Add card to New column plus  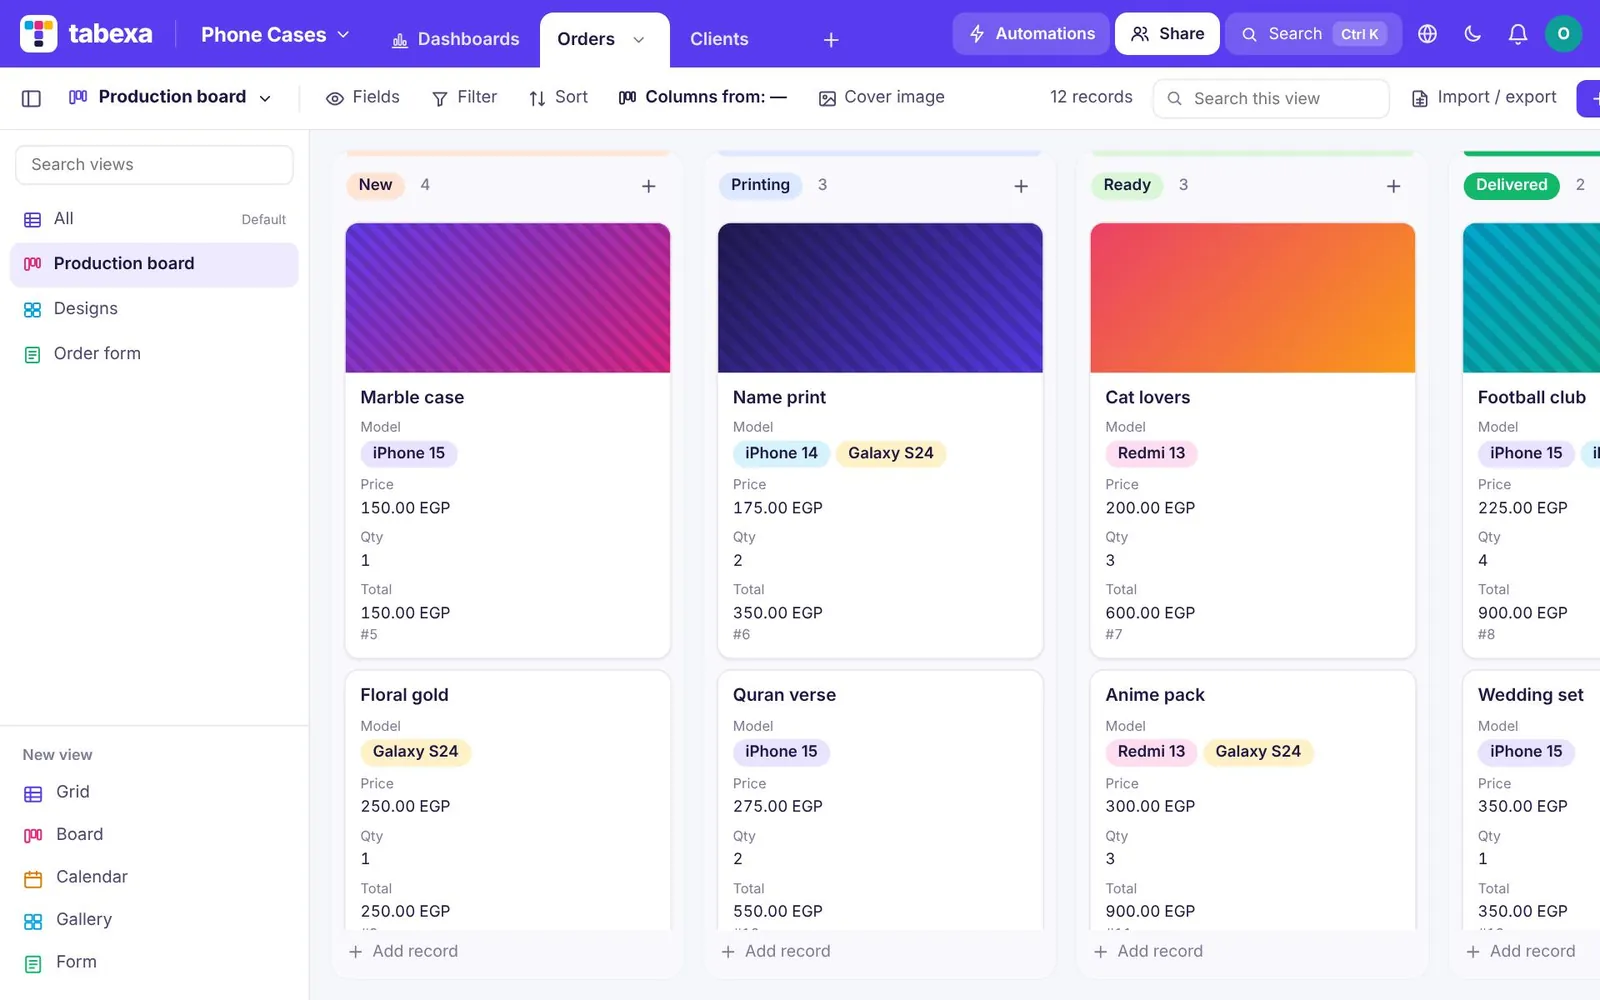click(x=648, y=186)
